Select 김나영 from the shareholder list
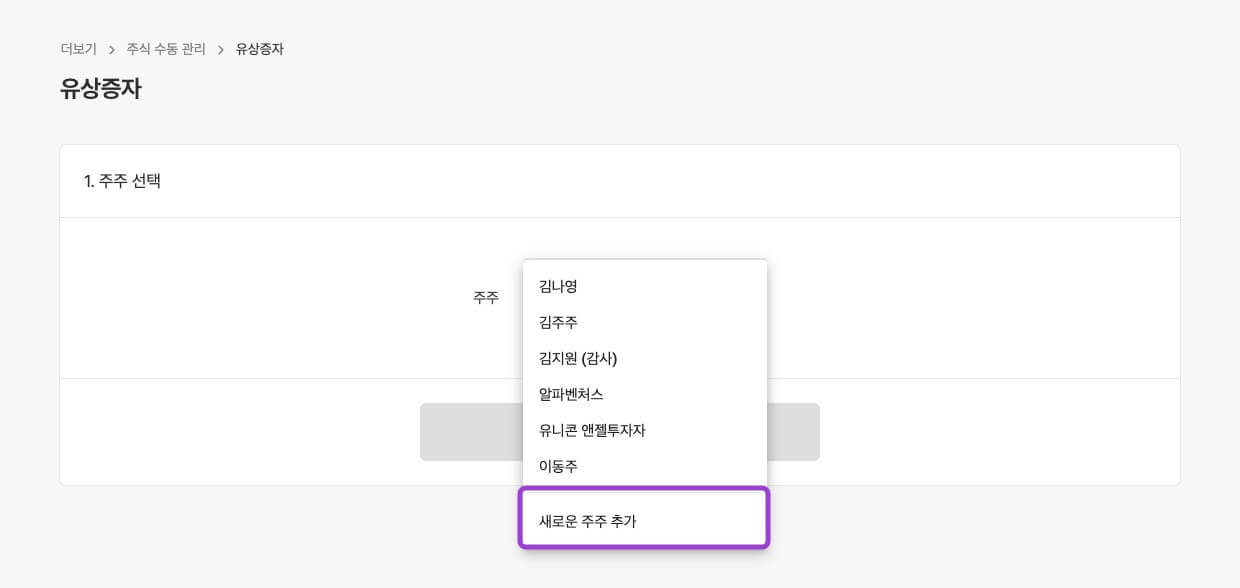This screenshot has width=1240, height=588. coord(558,287)
